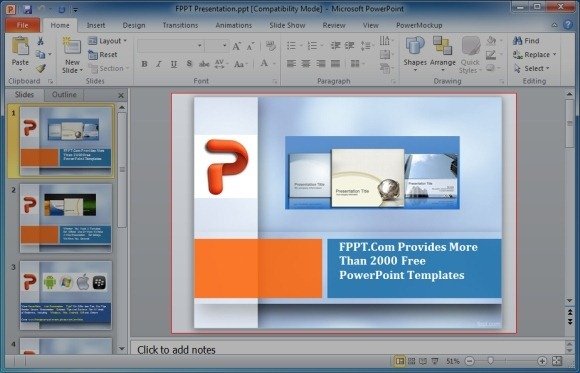Click the Reset slide button
The width and height of the screenshot is (580, 373).
point(103,55)
